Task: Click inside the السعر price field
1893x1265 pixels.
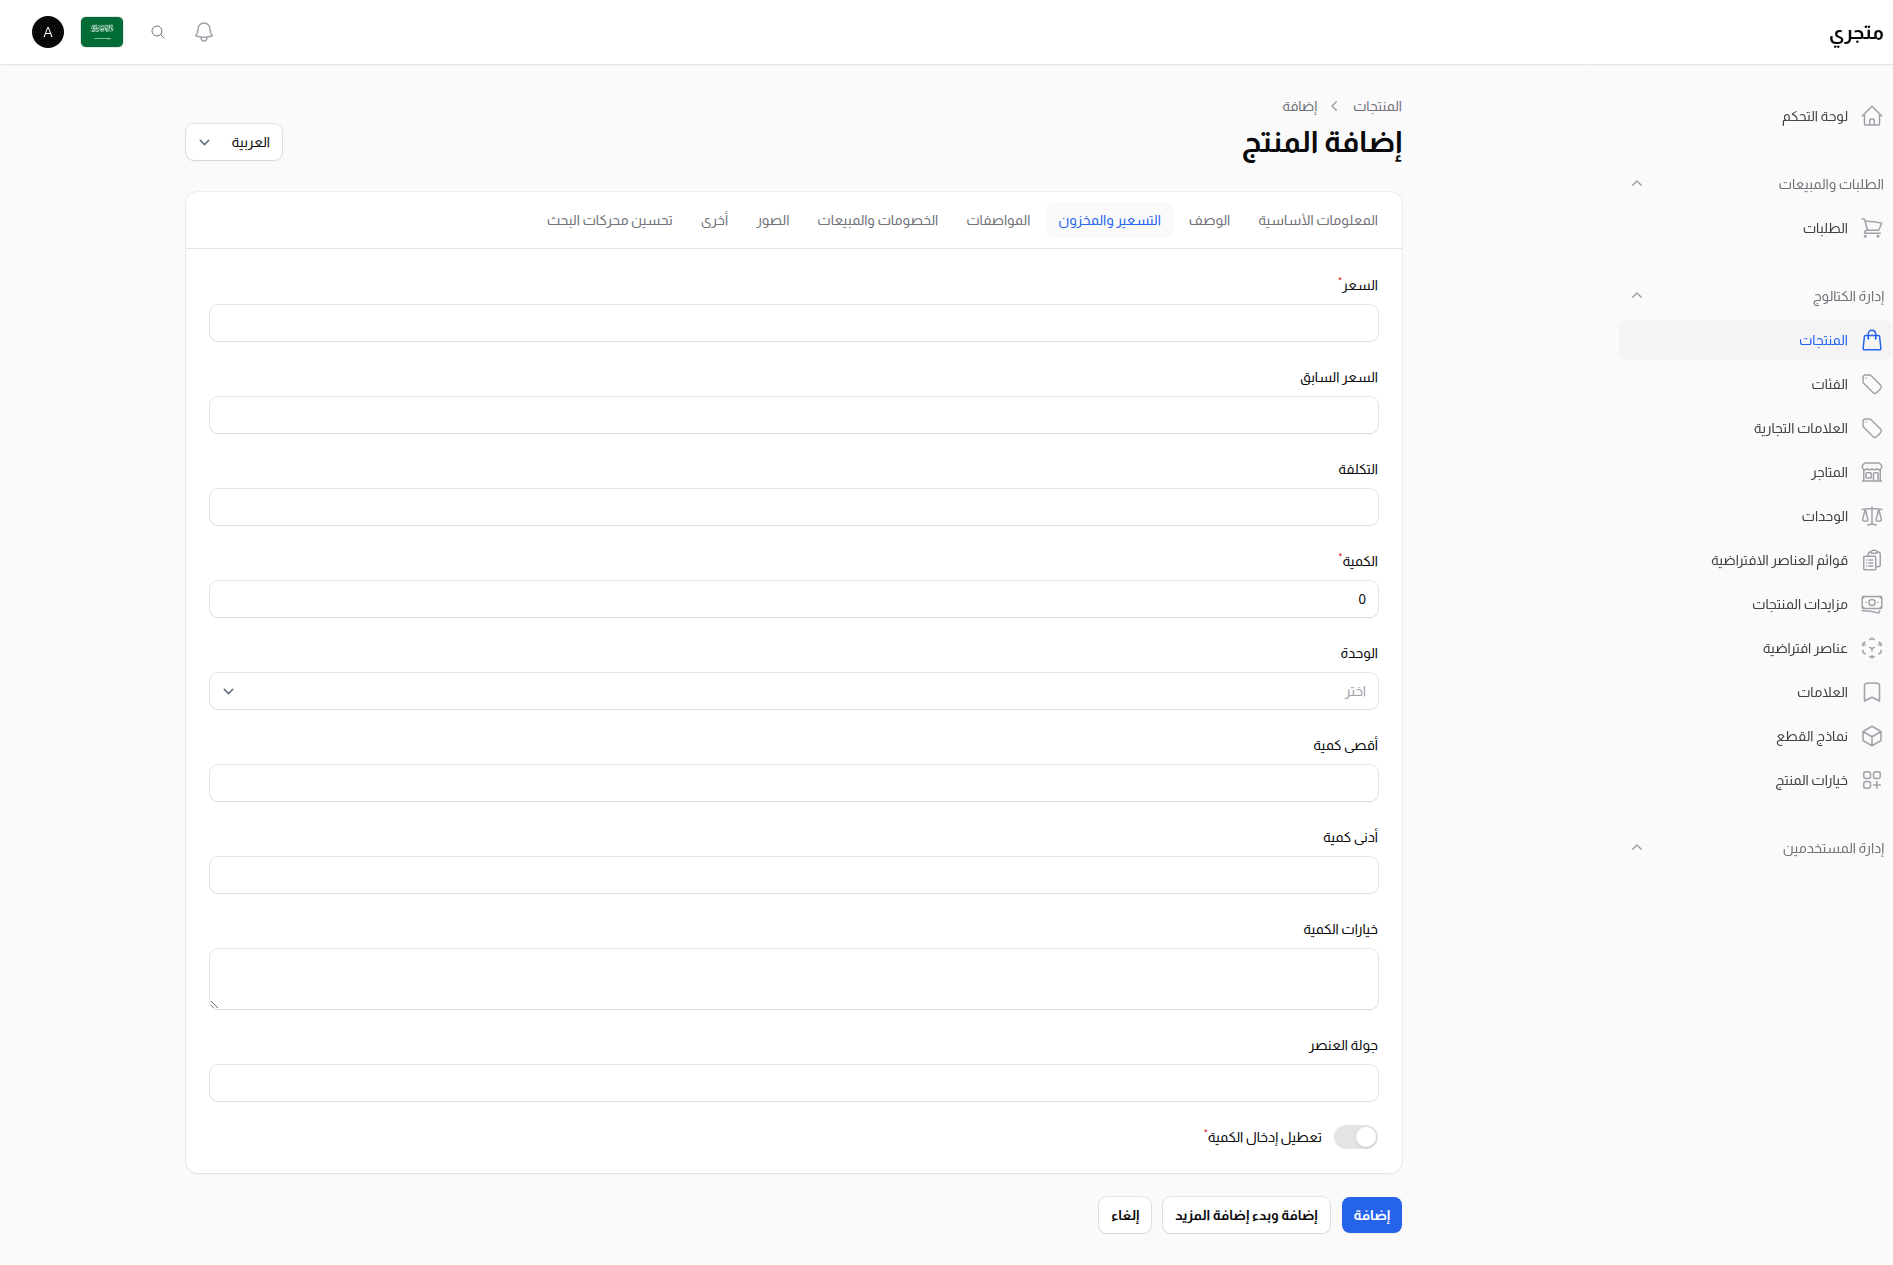Action: tap(793, 323)
